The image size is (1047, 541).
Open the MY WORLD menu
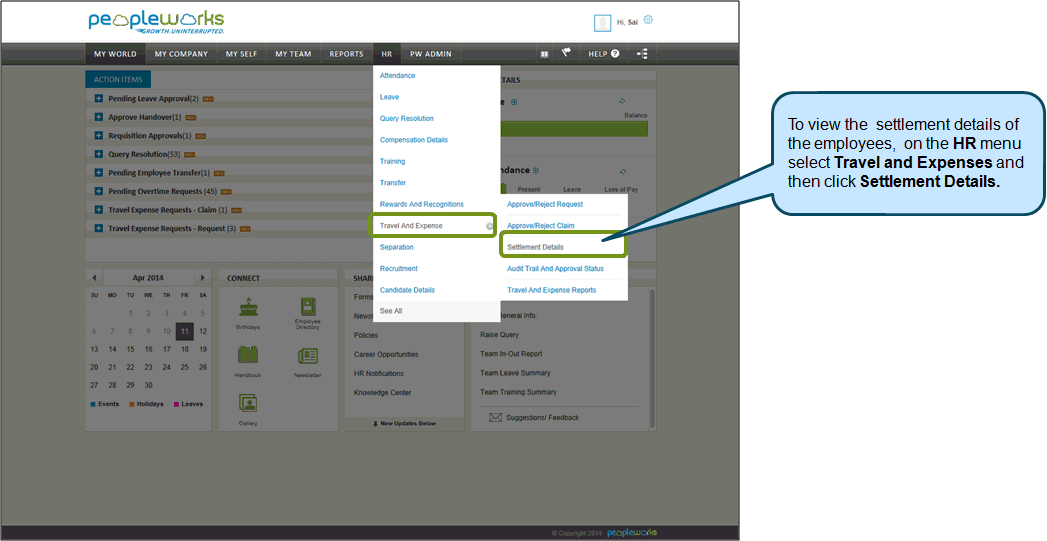click(x=115, y=54)
